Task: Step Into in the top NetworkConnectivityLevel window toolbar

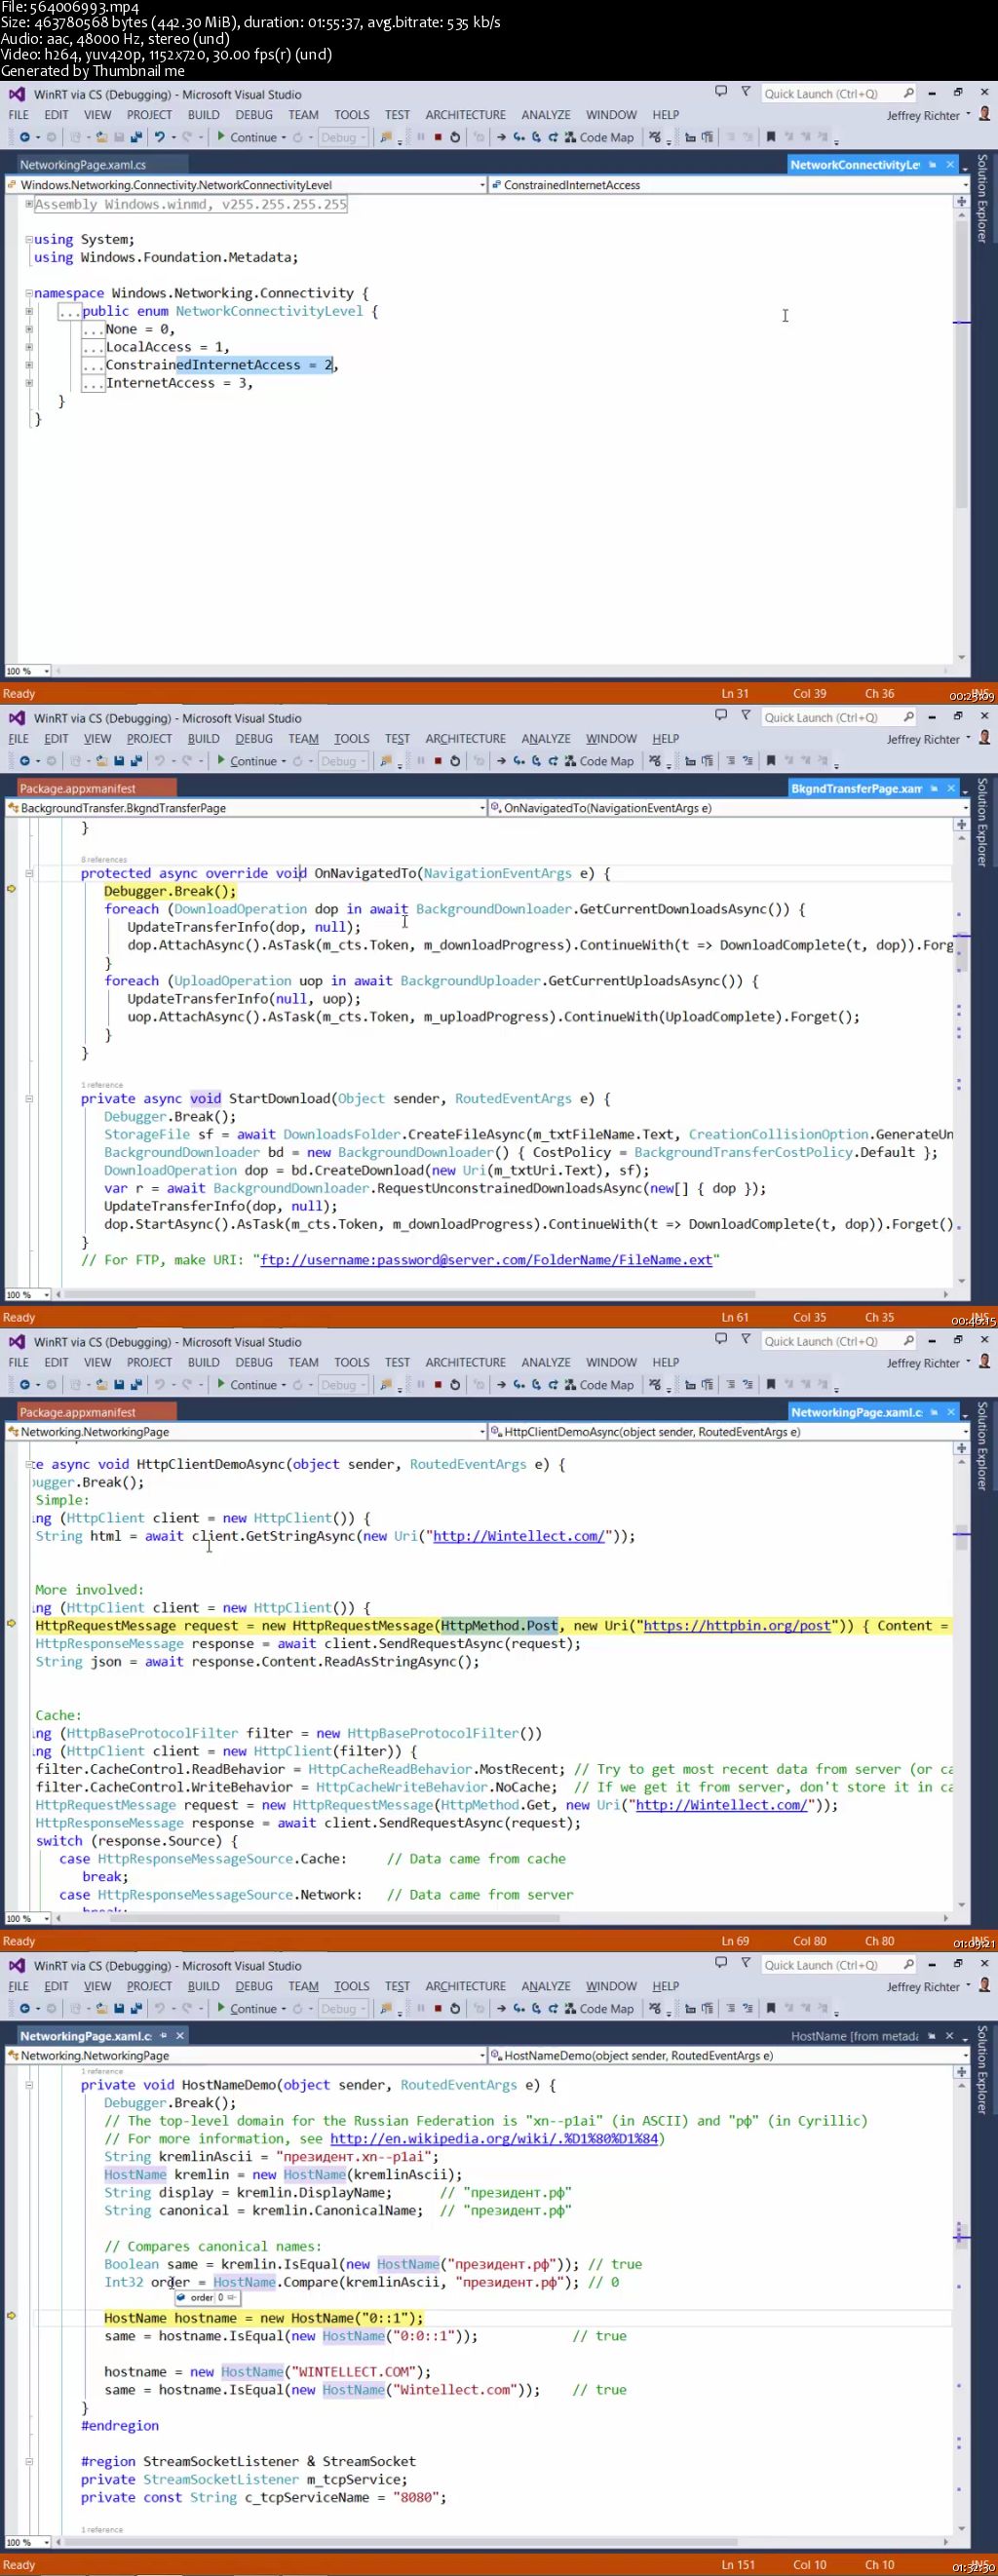Action: [x=519, y=137]
